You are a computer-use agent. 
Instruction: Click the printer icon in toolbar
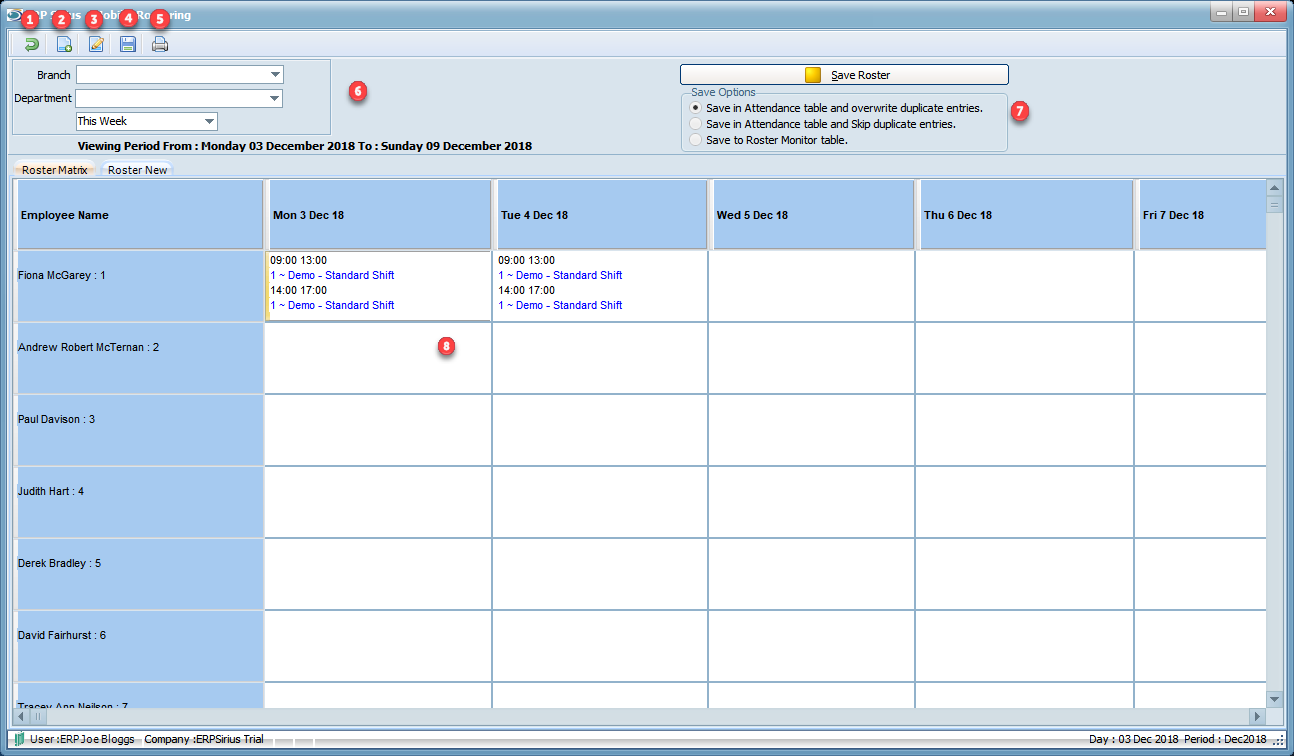pyautogui.click(x=160, y=44)
